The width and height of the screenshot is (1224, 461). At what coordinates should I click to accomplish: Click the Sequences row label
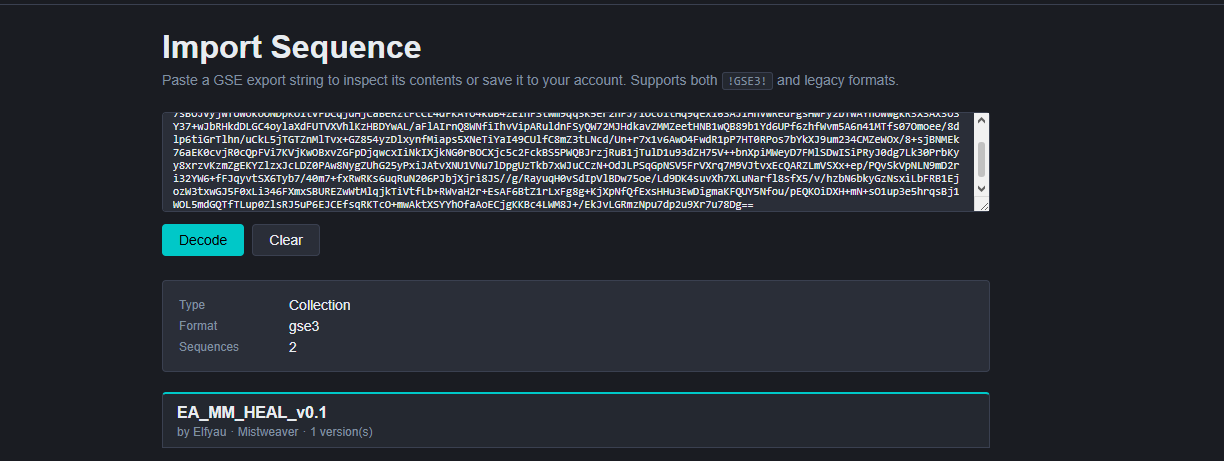[x=209, y=347]
